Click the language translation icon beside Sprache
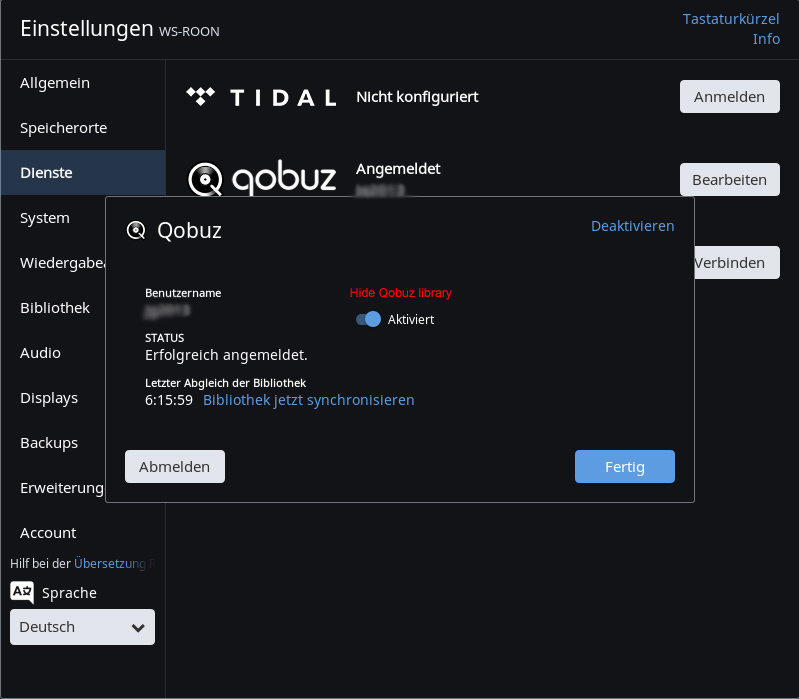The height and width of the screenshot is (699, 799). 22,592
